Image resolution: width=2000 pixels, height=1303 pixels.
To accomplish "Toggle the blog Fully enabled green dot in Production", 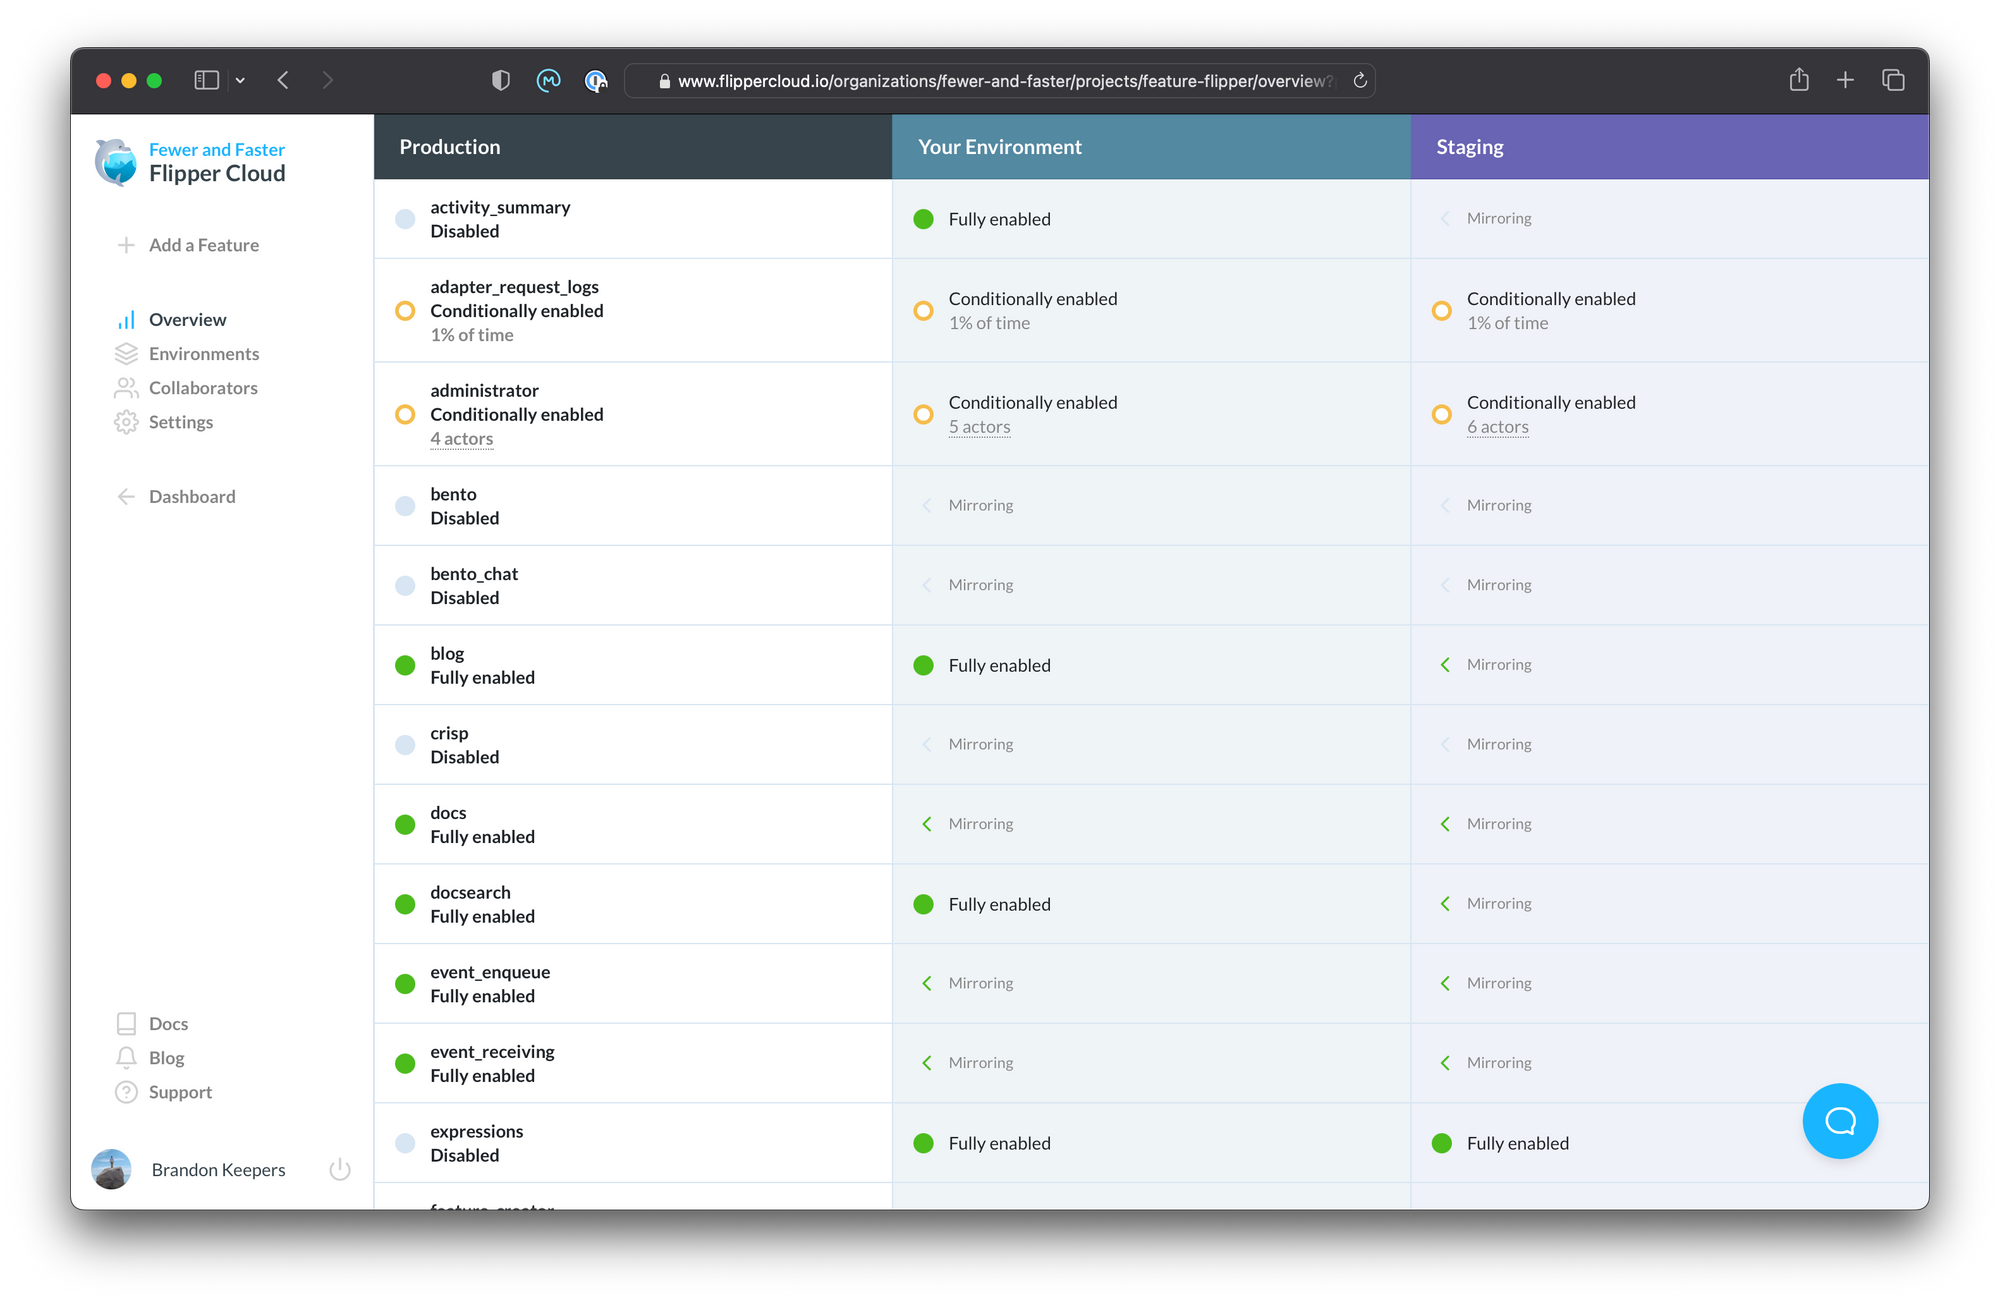I will tap(405, 665).
